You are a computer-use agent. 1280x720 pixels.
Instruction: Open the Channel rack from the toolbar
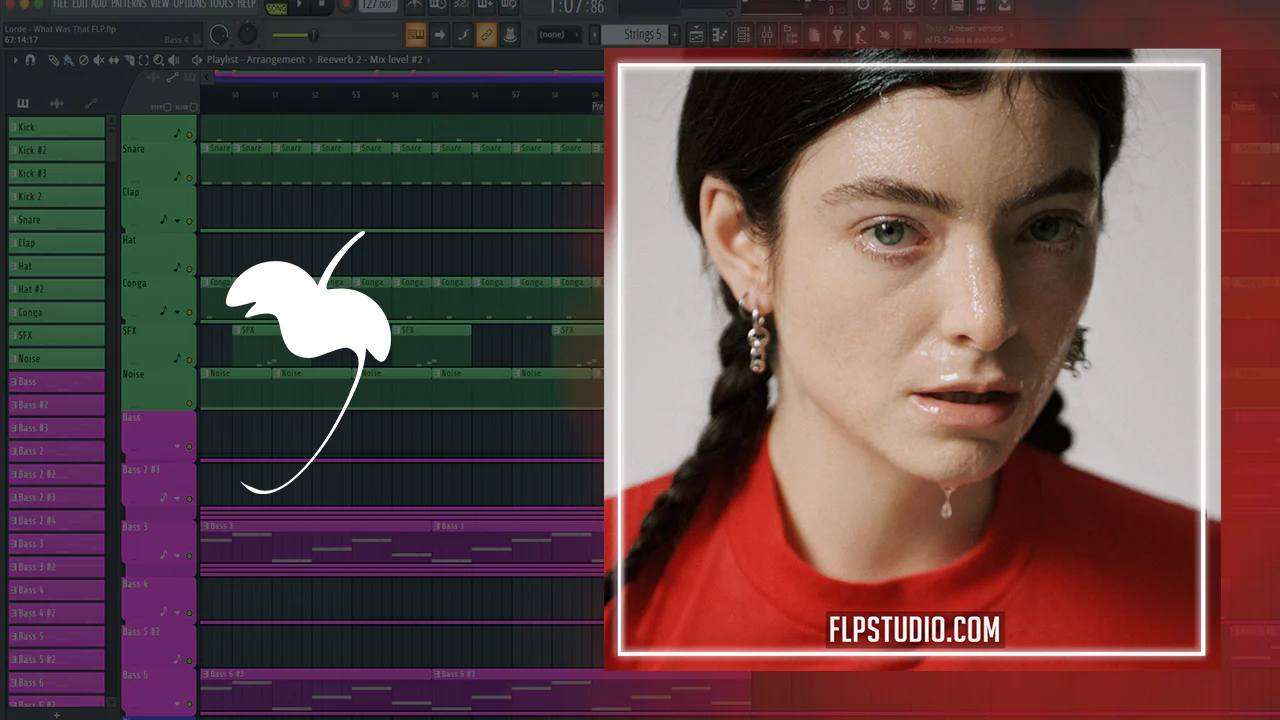click(x=743, y=35)
